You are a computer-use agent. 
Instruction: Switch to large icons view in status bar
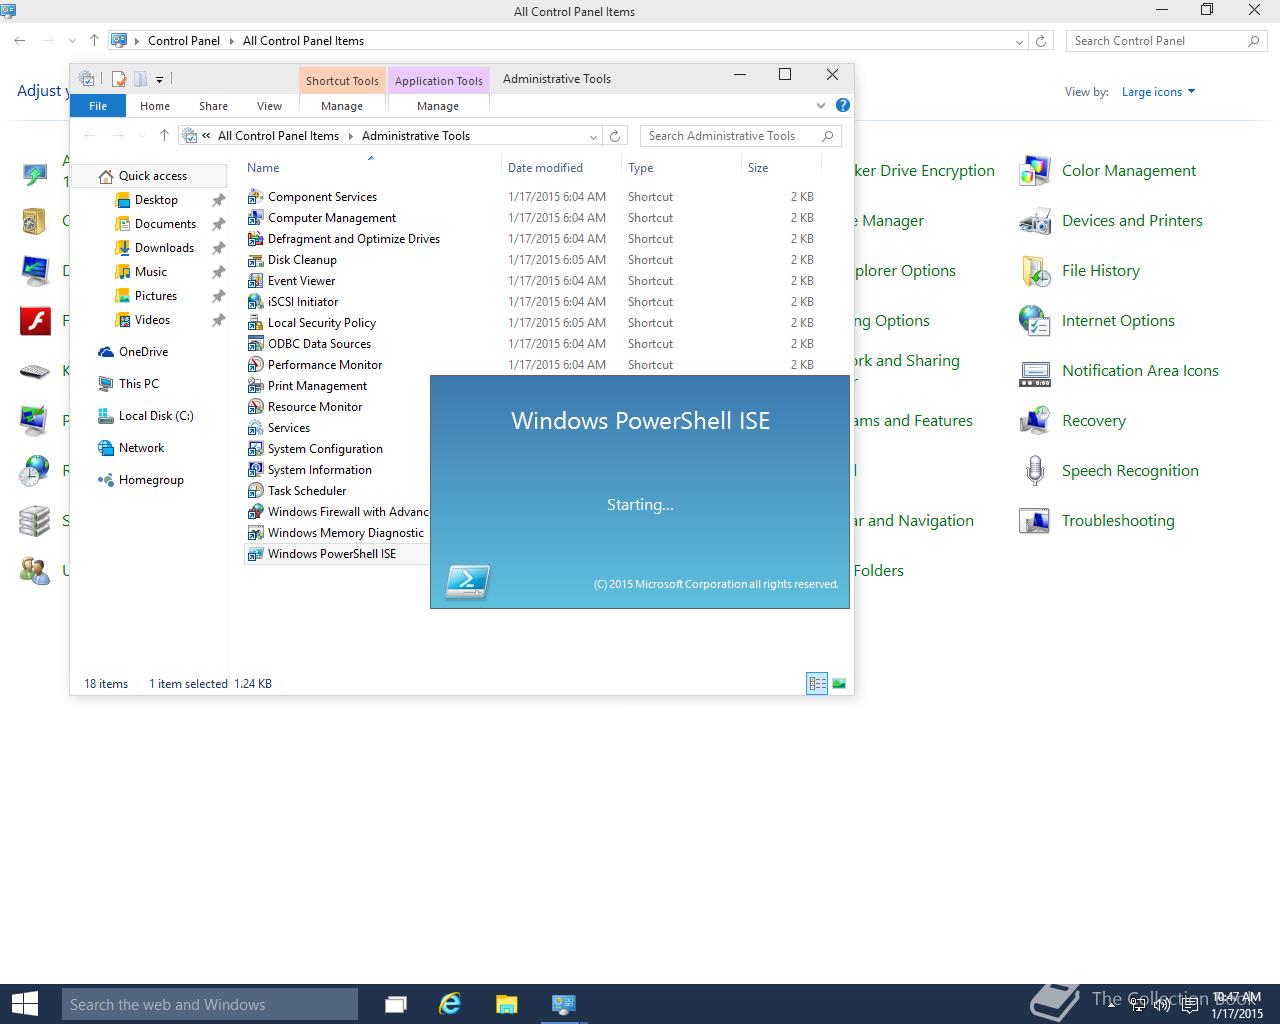(839, 684)
